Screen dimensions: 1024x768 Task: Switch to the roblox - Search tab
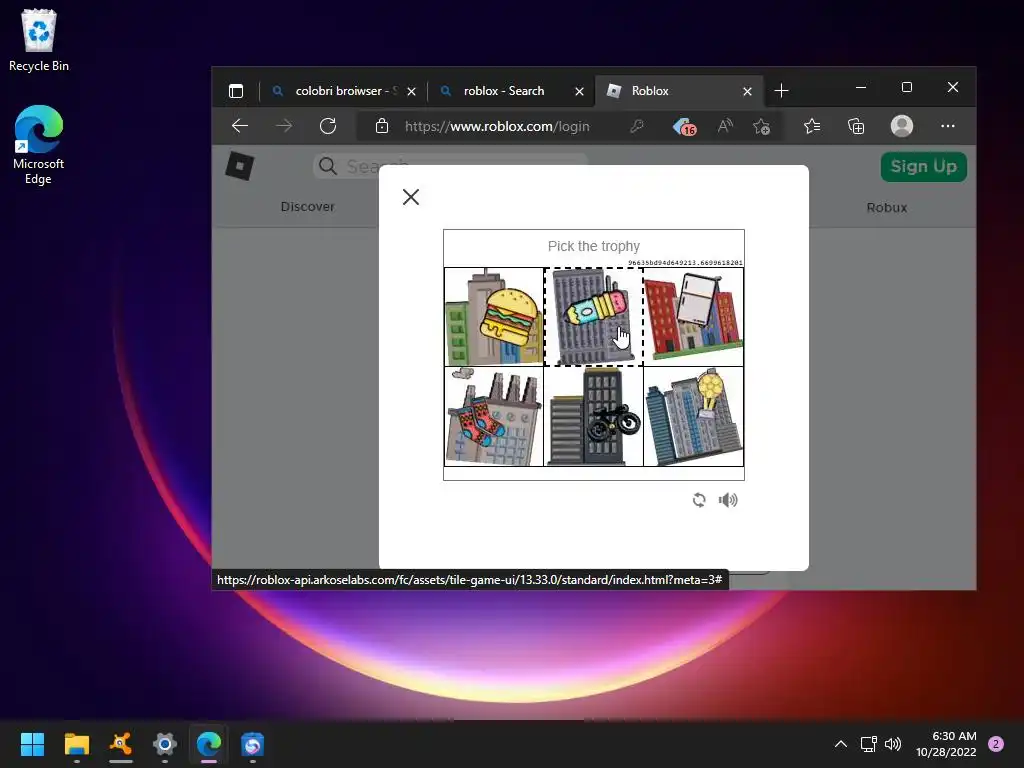click(x=503, y=91)
